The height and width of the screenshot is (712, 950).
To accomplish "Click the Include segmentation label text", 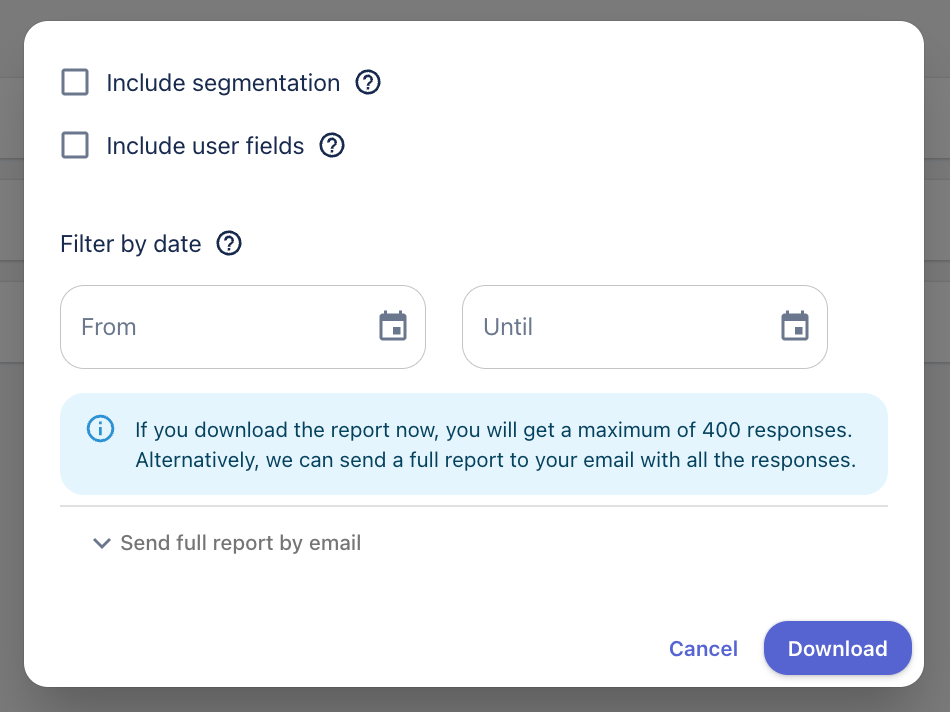I will 223,83.
